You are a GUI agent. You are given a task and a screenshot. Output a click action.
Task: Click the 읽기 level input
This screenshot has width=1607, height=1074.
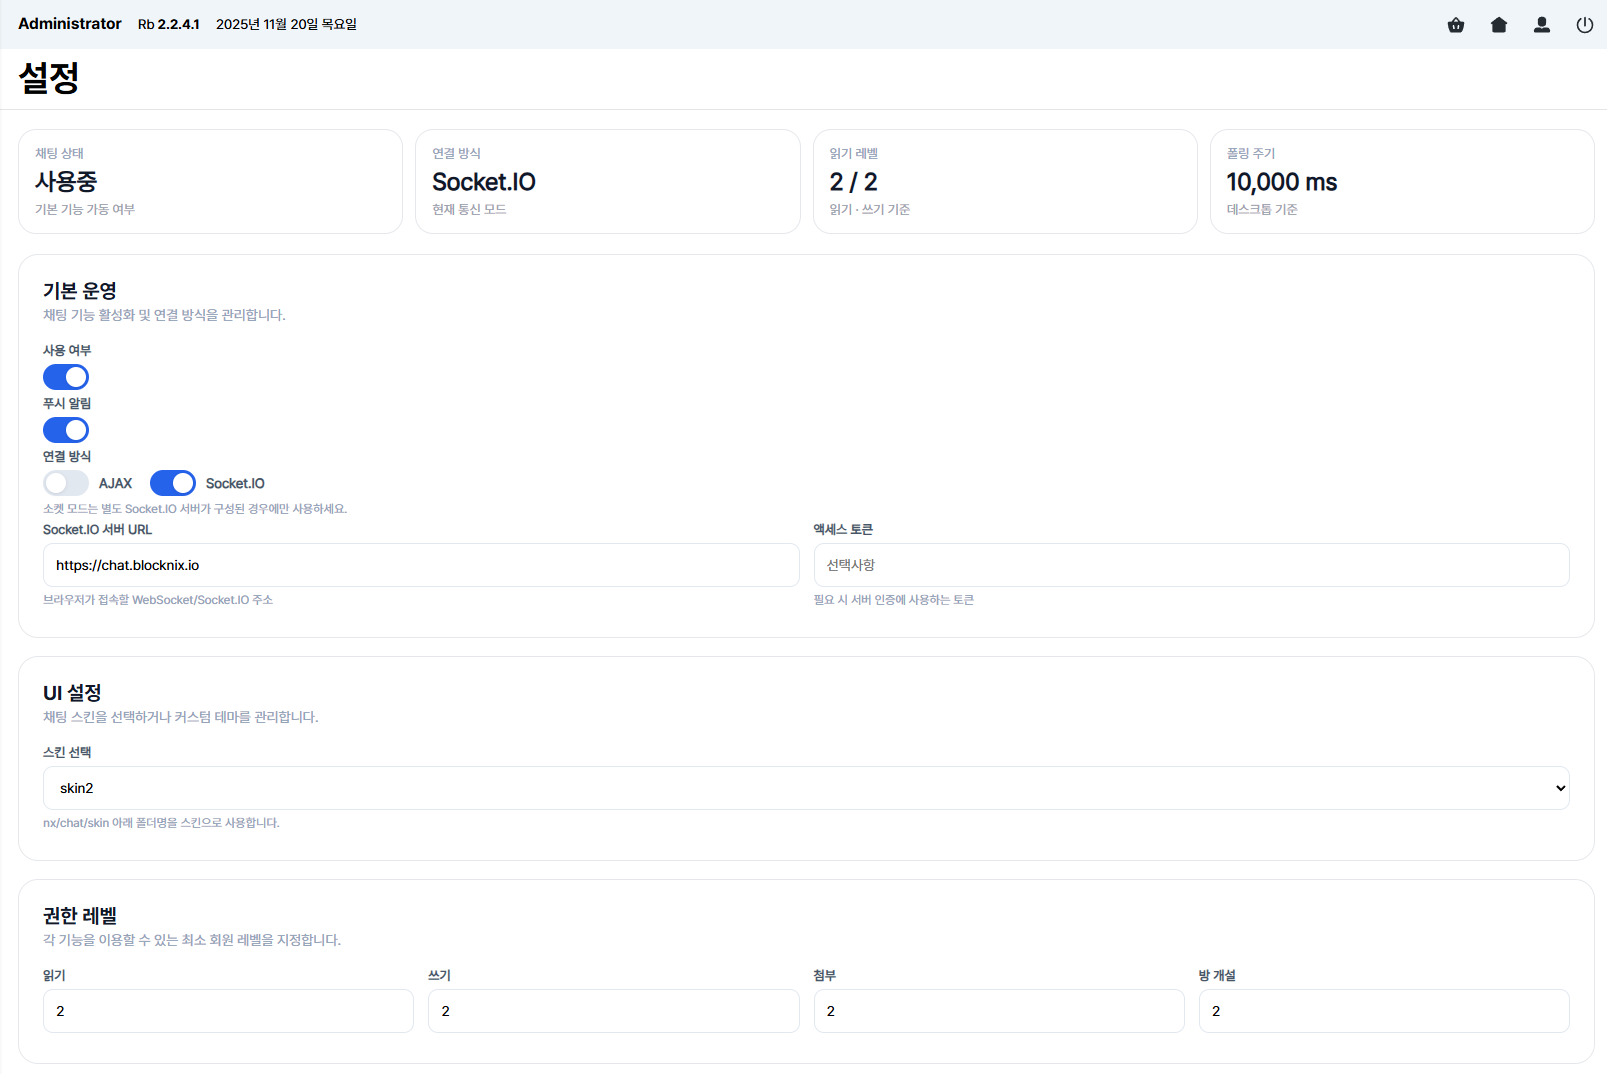coord(228,1011)
